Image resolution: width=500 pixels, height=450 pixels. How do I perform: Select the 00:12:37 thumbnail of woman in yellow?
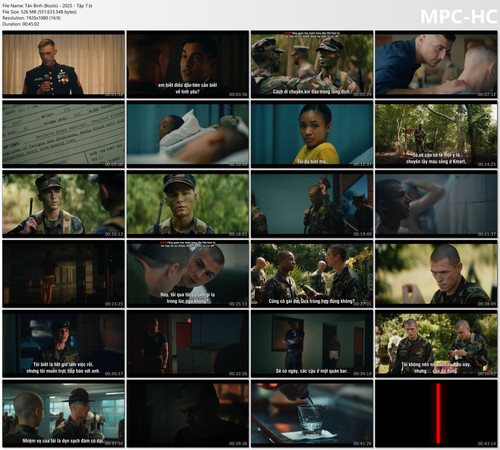pos(312,134)
